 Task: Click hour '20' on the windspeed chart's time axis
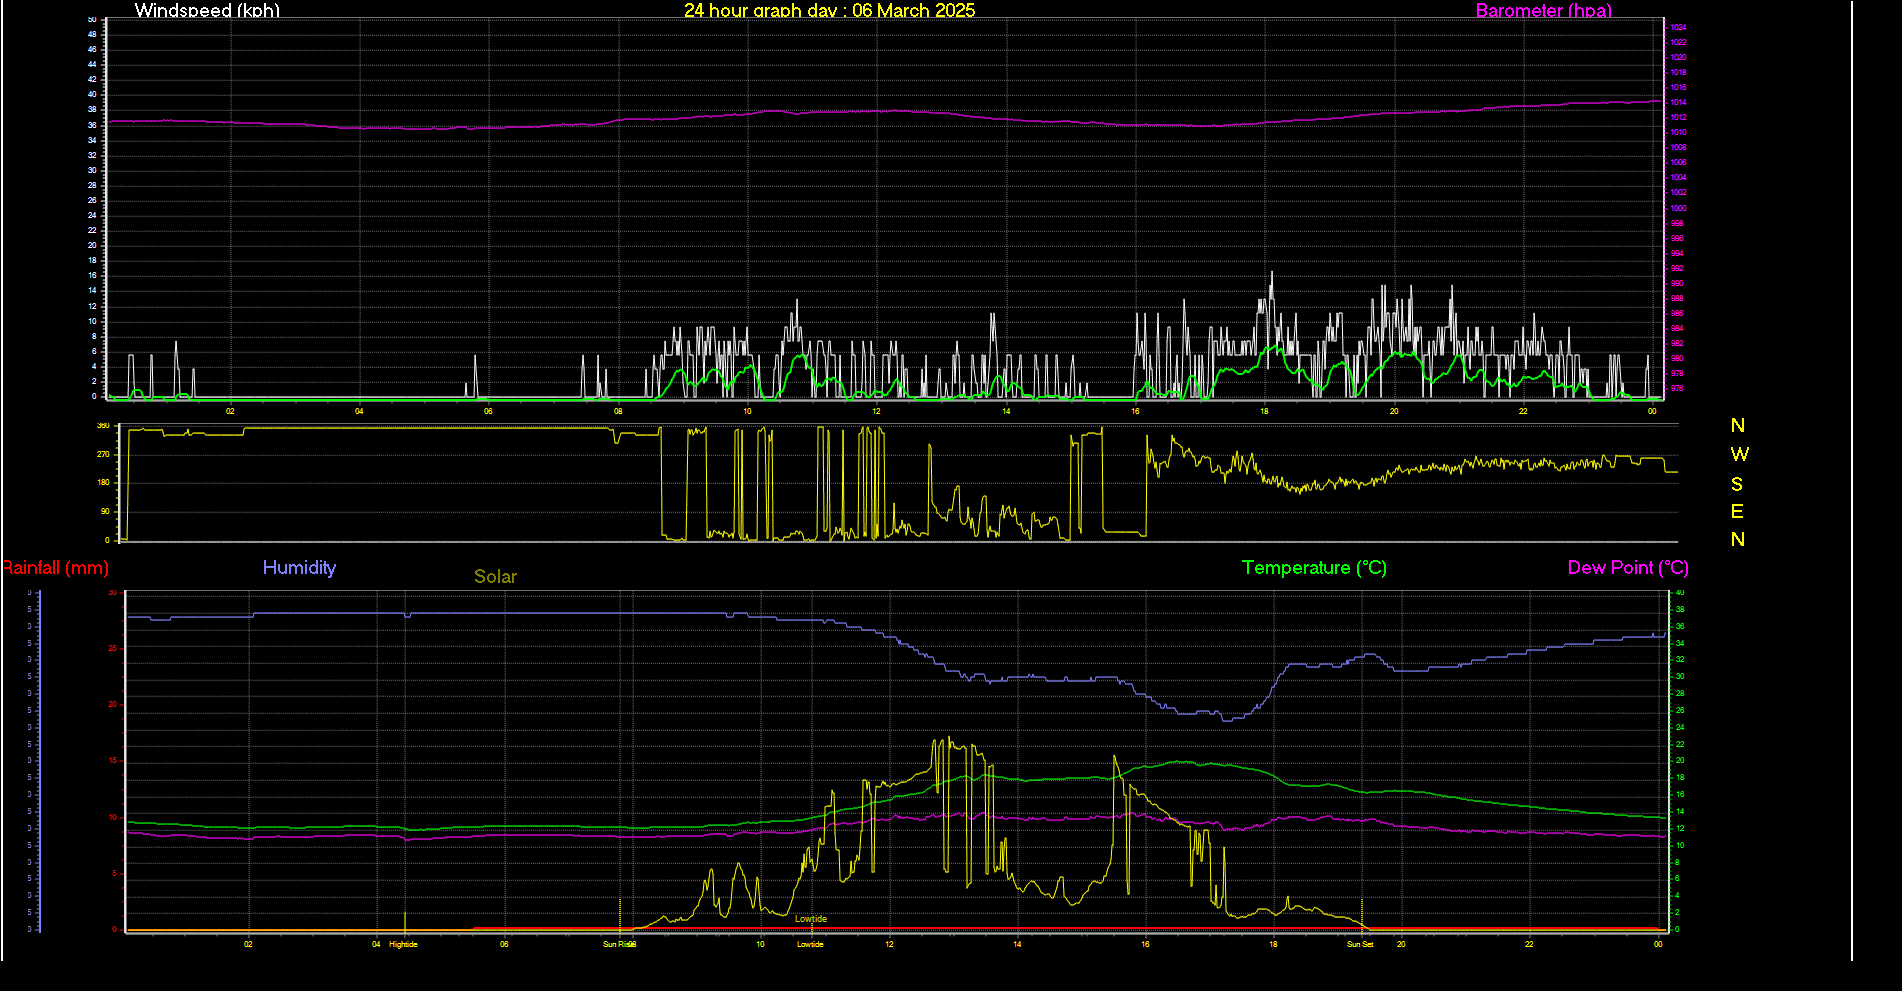tap(1394, 411)
